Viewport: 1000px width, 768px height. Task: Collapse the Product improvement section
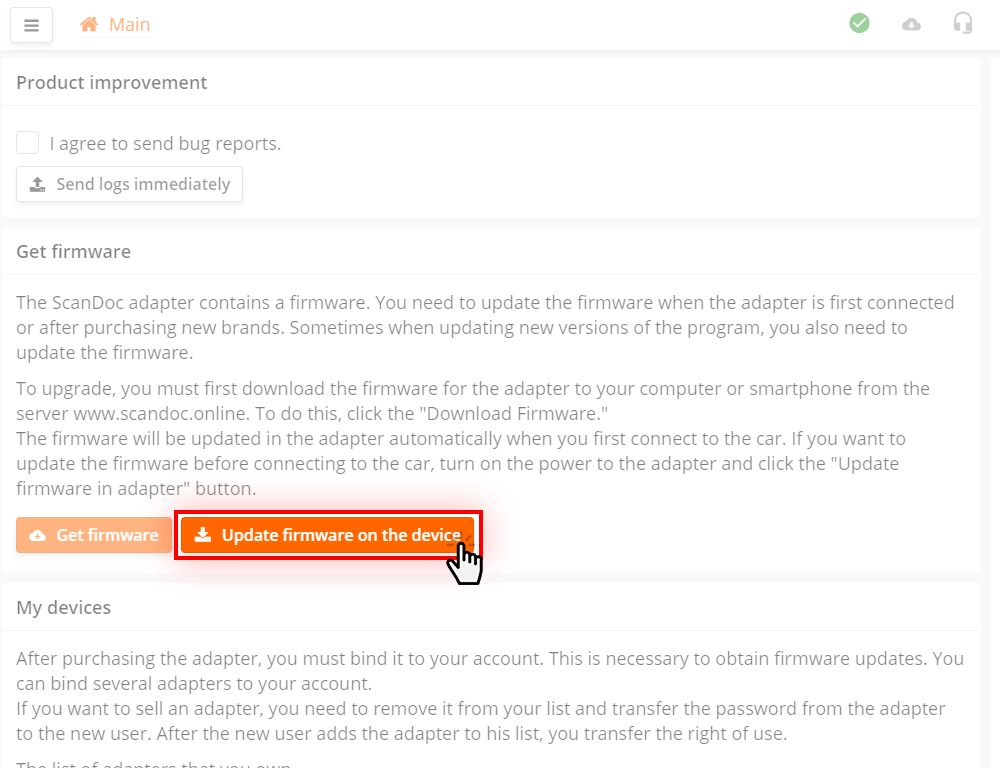[x=111, y=82]
